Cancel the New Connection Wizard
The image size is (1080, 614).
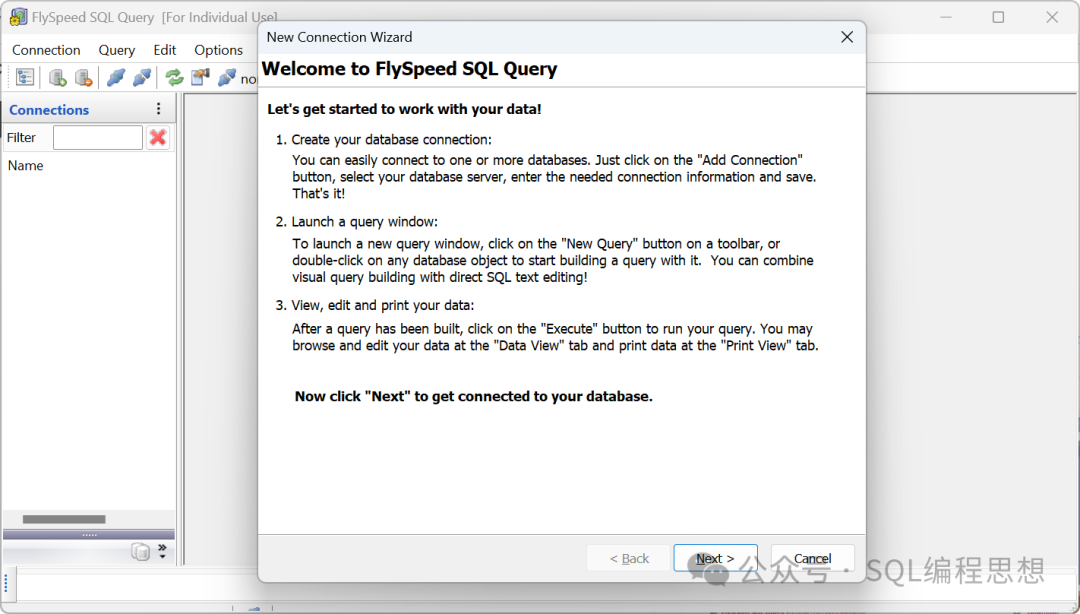click(812, 558)
